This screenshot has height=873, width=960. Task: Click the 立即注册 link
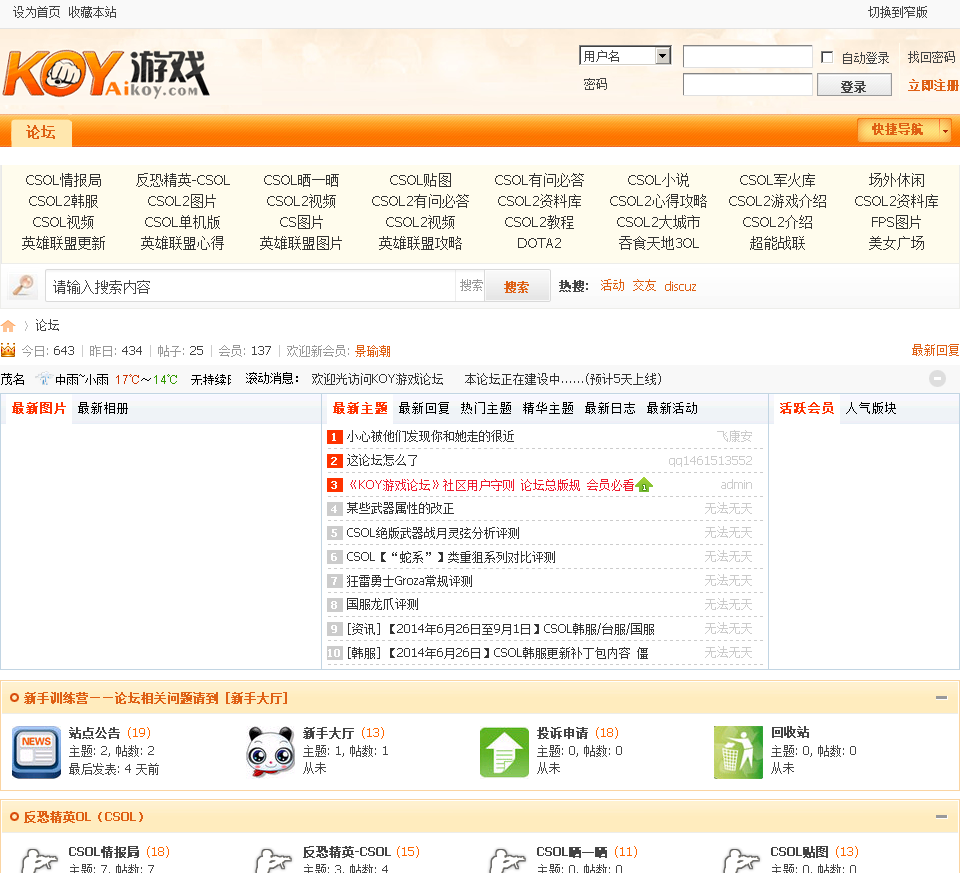point(933,86)
